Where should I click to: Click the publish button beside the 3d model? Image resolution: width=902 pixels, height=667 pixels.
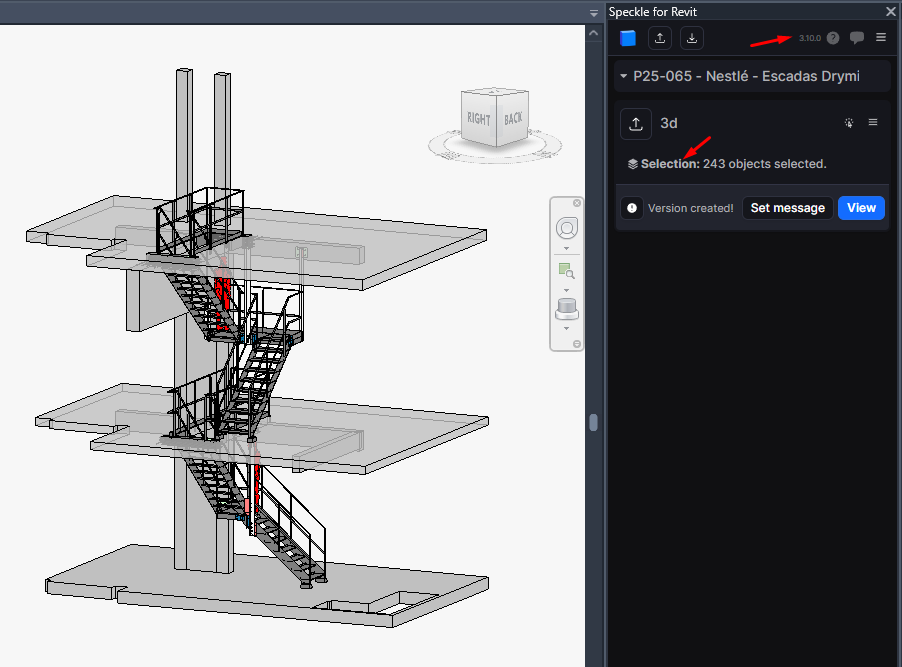tap(635, 123)
